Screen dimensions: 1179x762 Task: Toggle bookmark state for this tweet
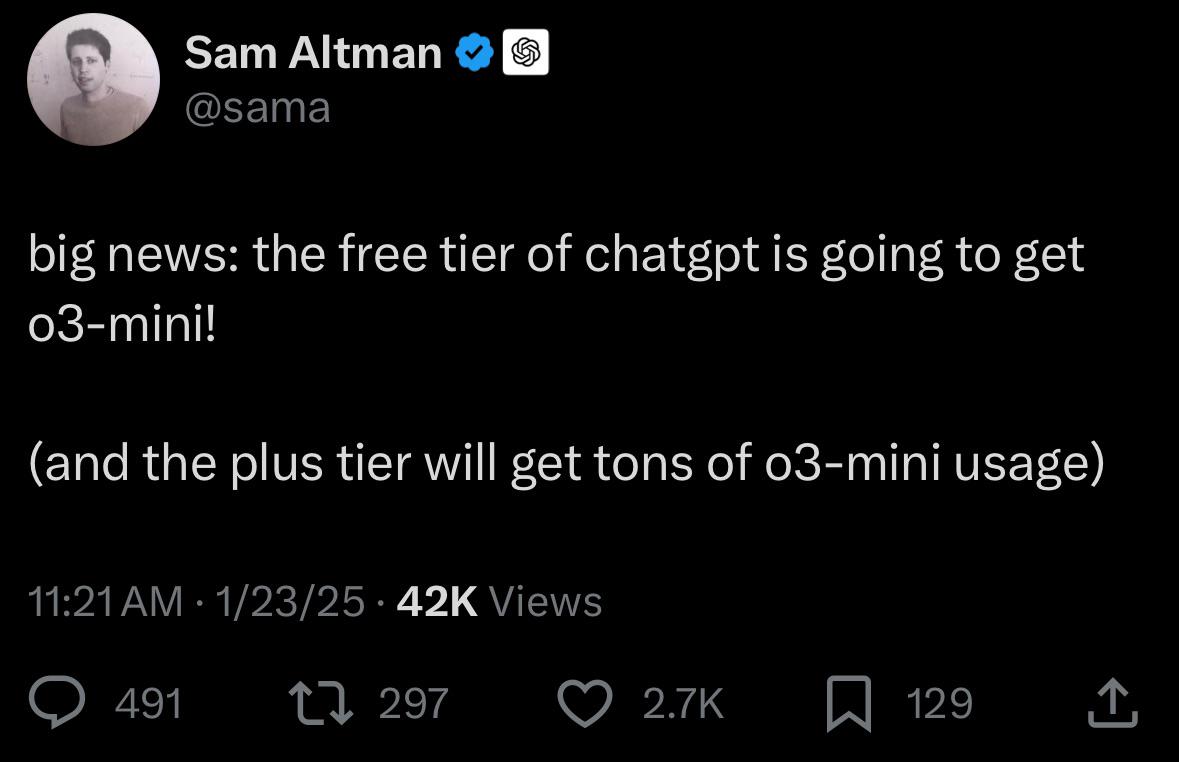pyautogui.click(x=849, y=703)
